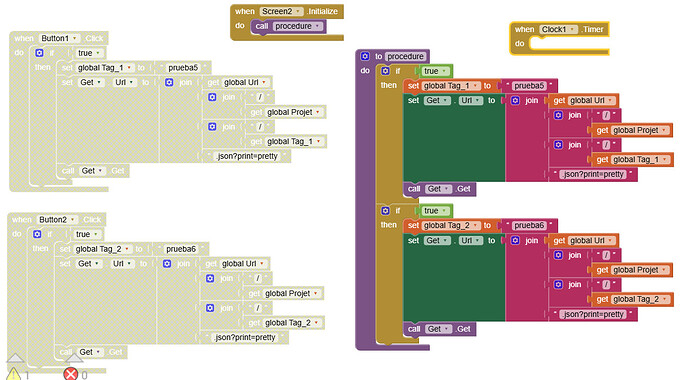690x380 pixels.
Task: Click outer join gear in Button2.Click block
Action: [167, 263]
